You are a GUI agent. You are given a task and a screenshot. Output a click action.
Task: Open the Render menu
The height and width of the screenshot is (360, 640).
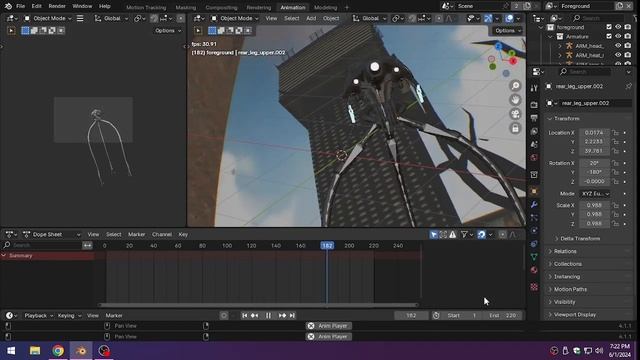[x=57, y=6]
